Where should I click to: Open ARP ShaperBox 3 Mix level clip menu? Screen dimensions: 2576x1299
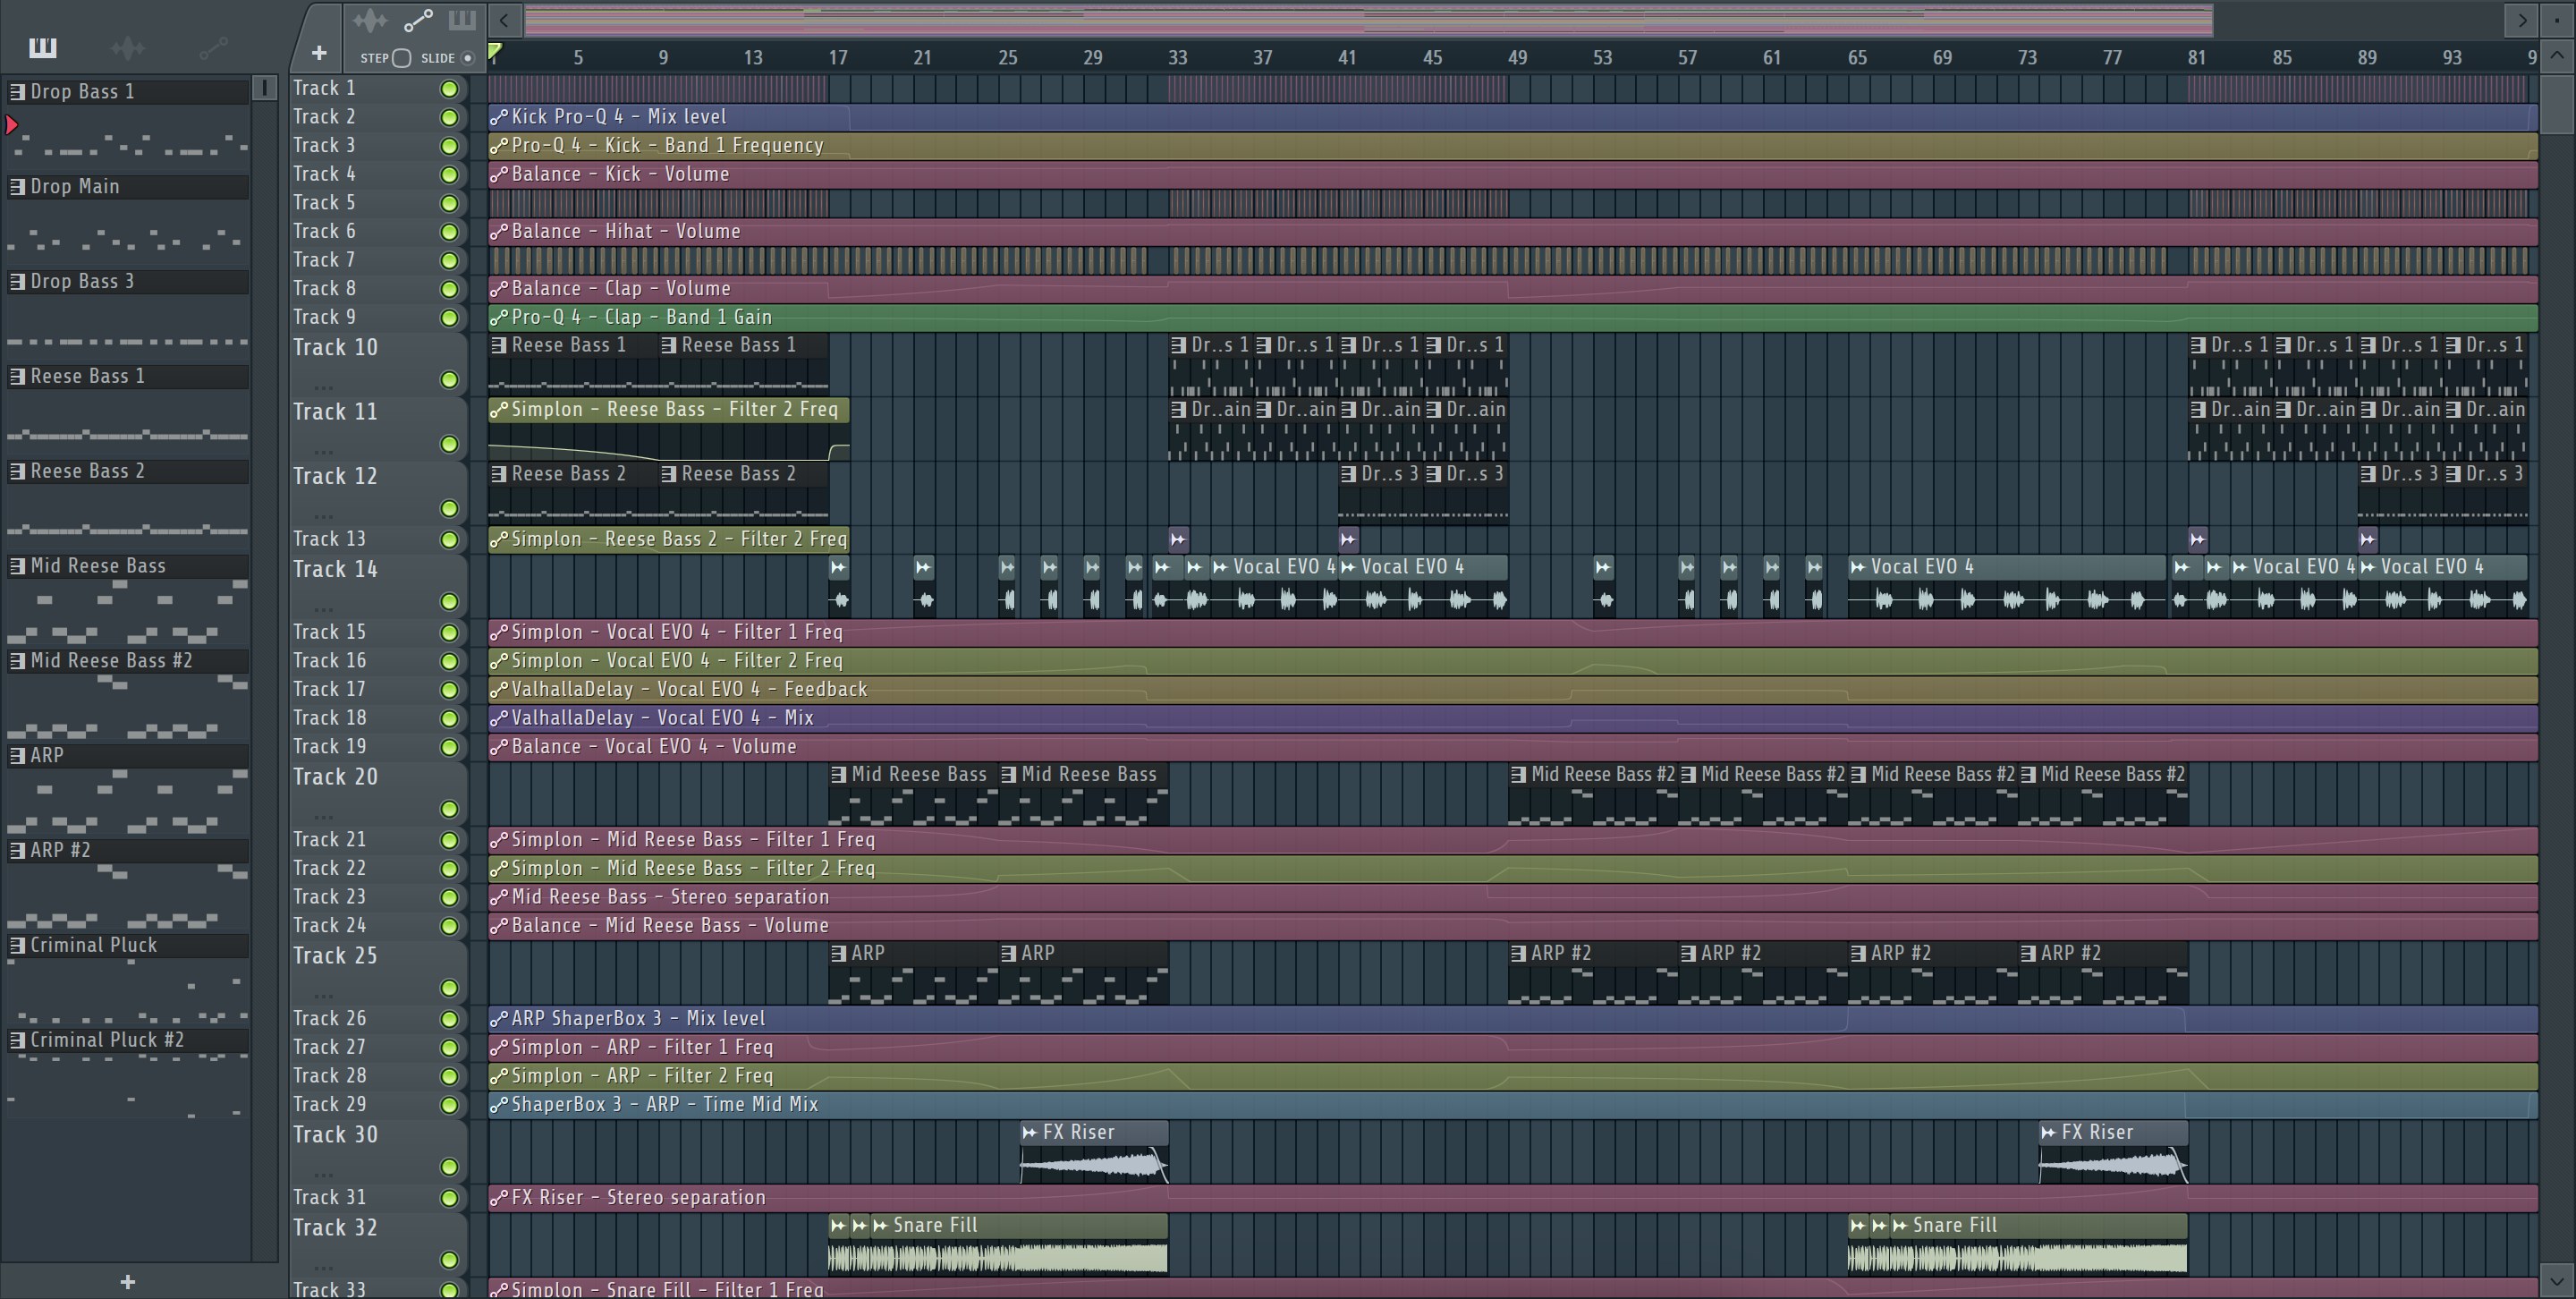[499, 1019]
